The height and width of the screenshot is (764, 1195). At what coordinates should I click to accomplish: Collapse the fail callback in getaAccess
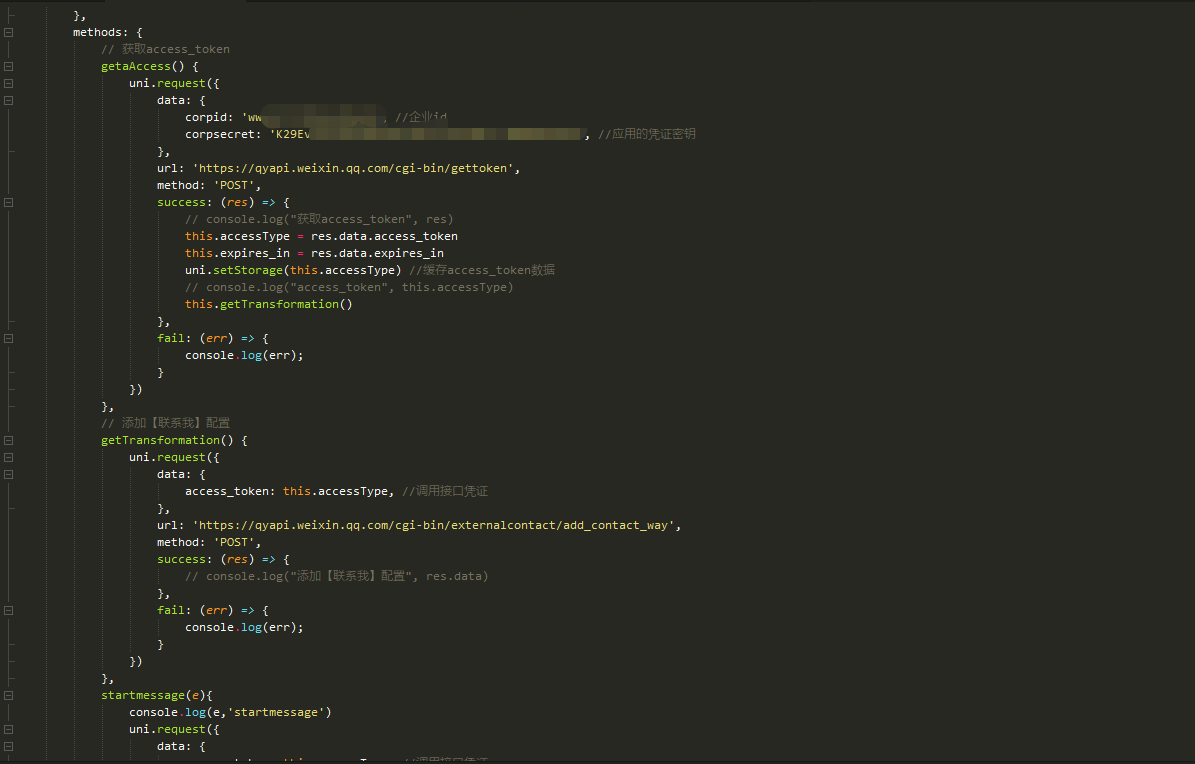click(x=8, y=338)
